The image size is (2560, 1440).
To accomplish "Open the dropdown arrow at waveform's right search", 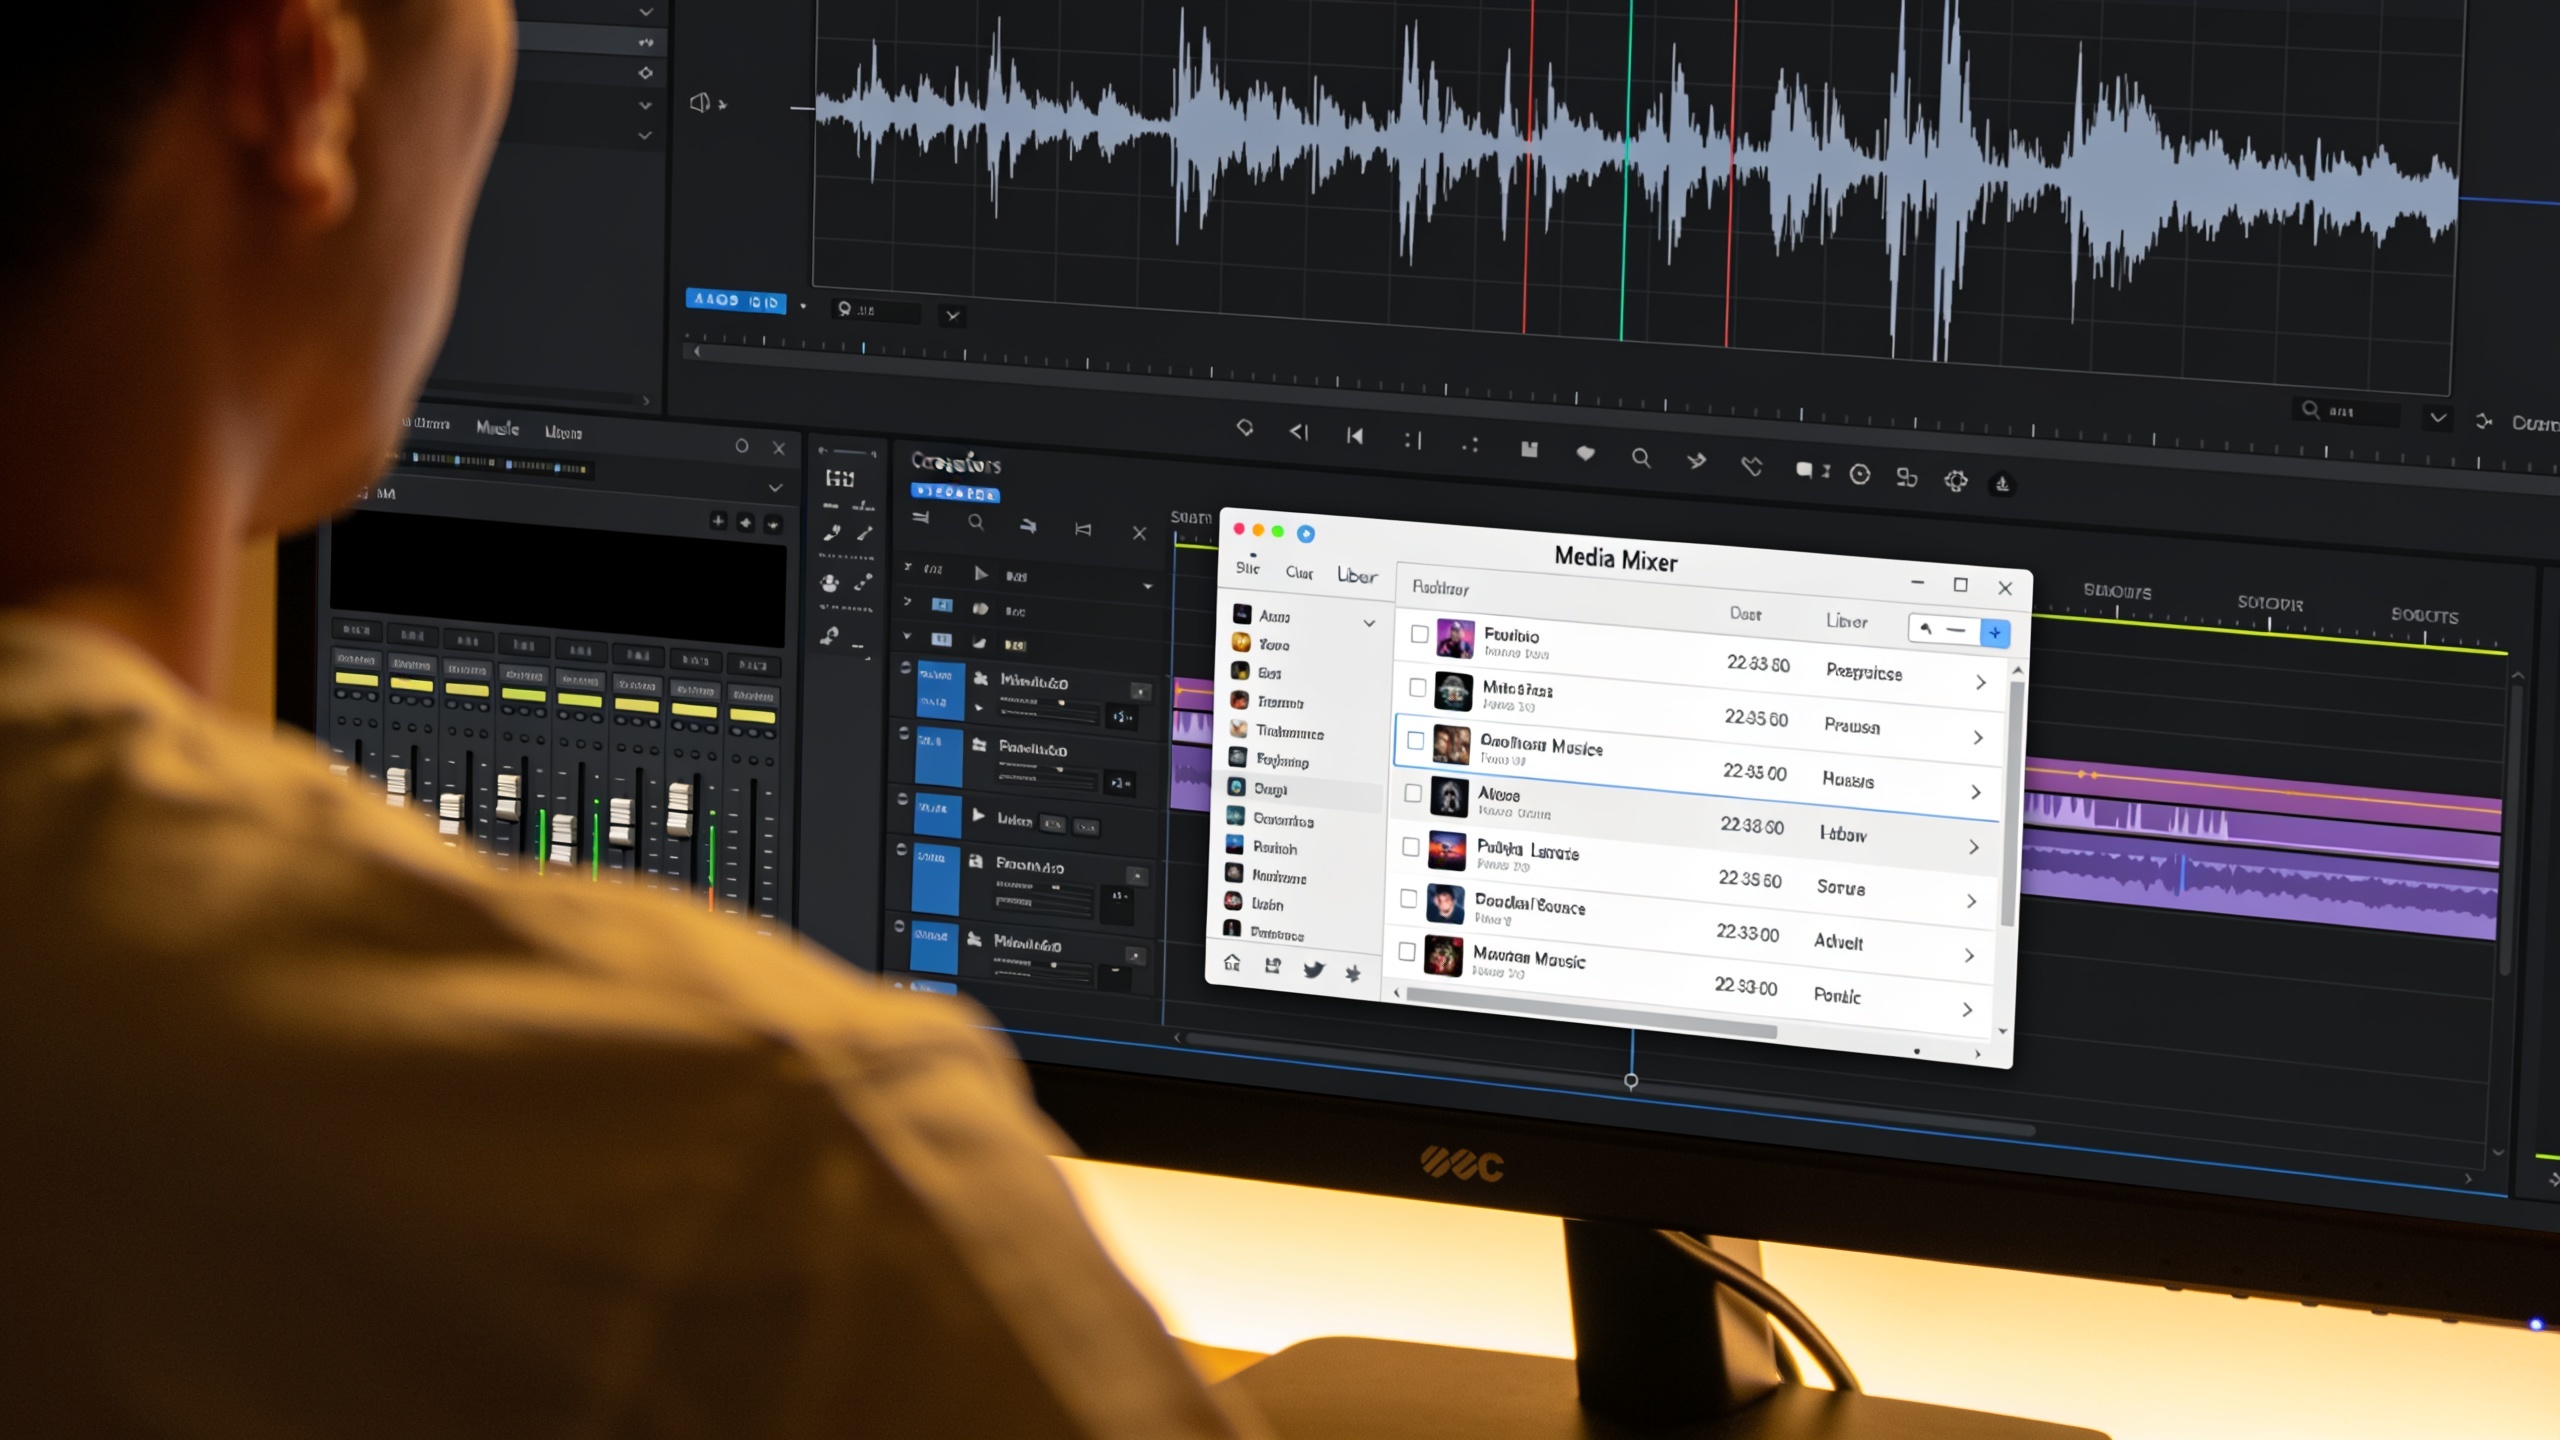I will click(2438, 418).
